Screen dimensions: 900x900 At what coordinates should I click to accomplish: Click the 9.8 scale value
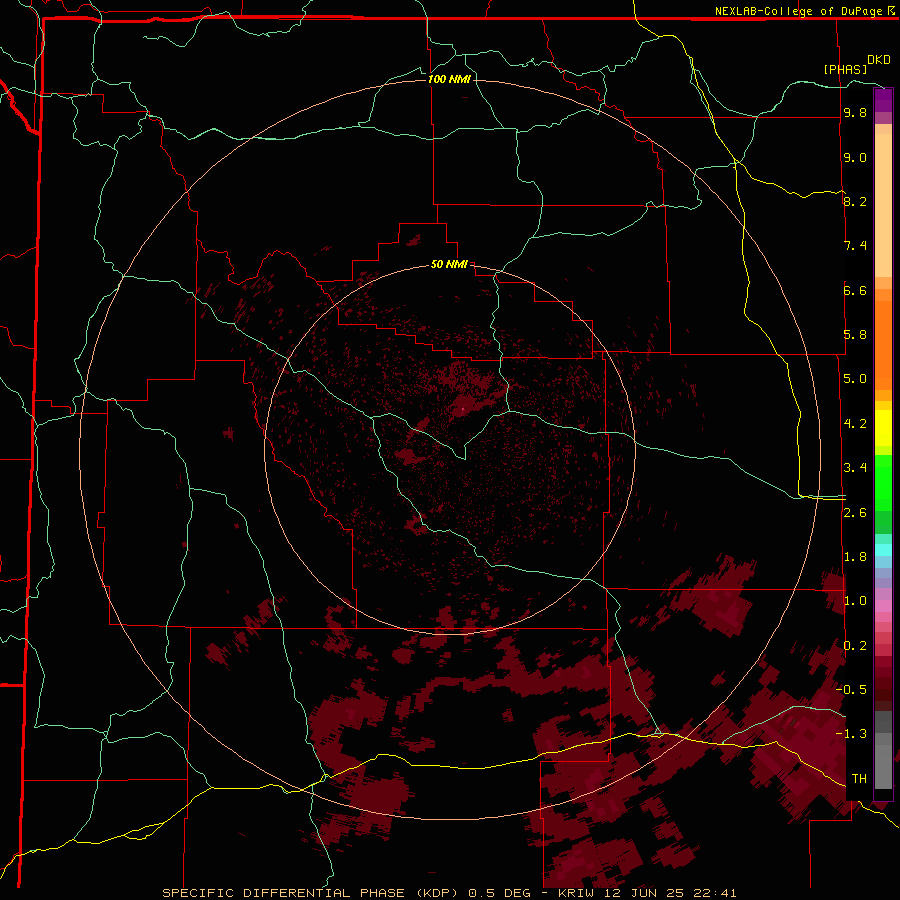click(855, 113)
